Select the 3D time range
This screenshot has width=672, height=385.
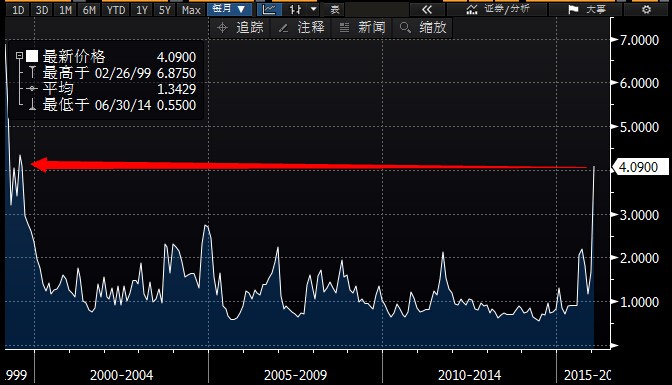42,9
